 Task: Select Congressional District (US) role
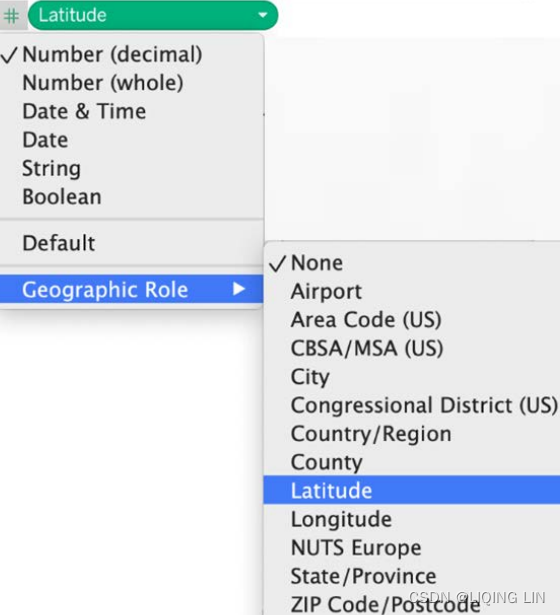tap(412, 405)
